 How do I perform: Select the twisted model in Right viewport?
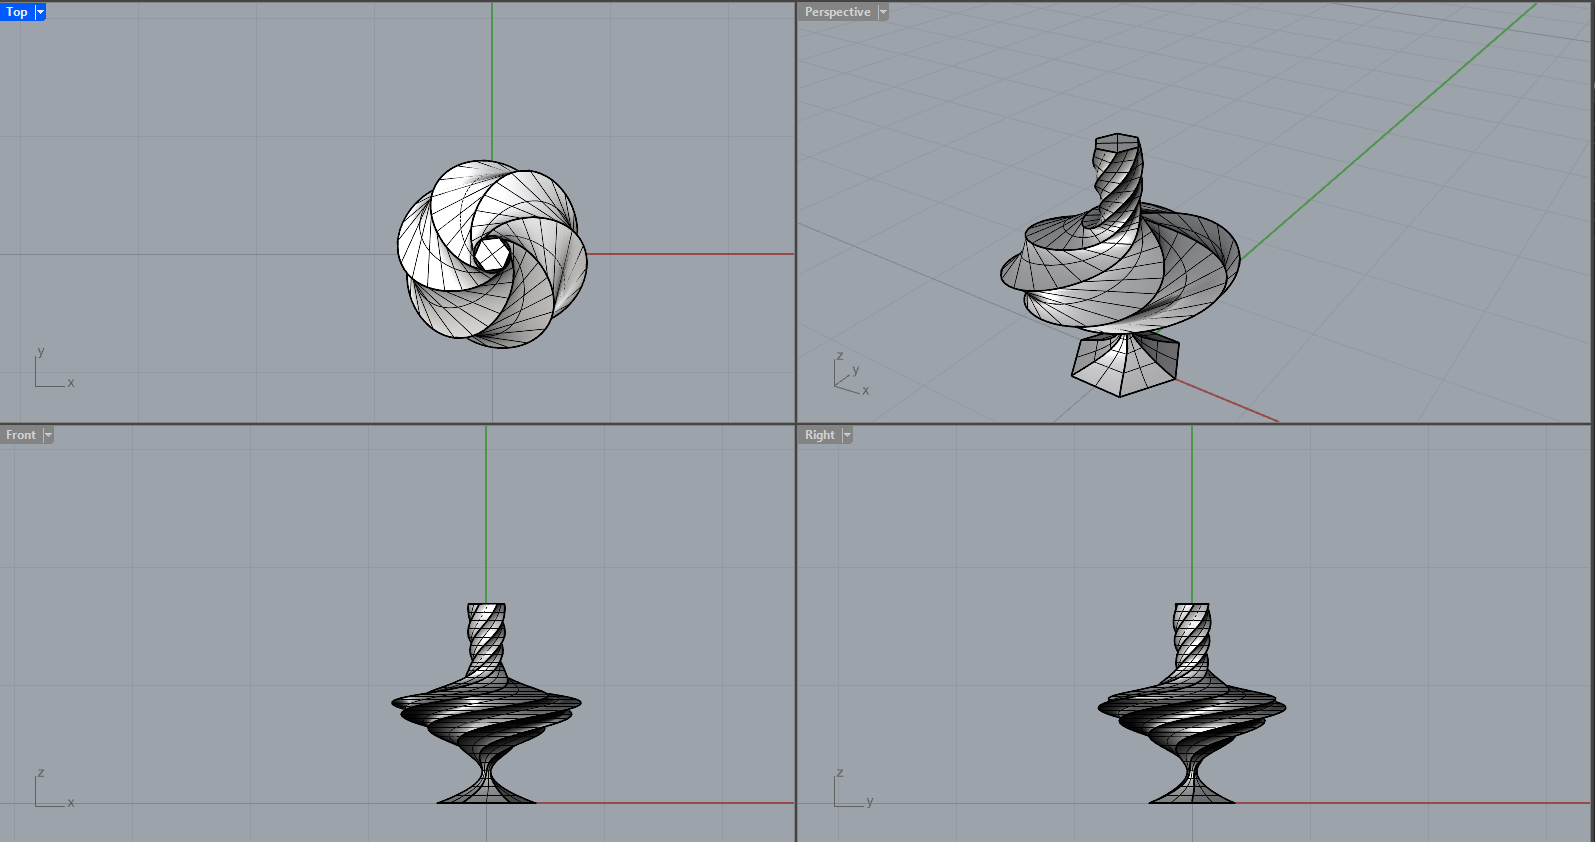click(x=1192, y=703)
